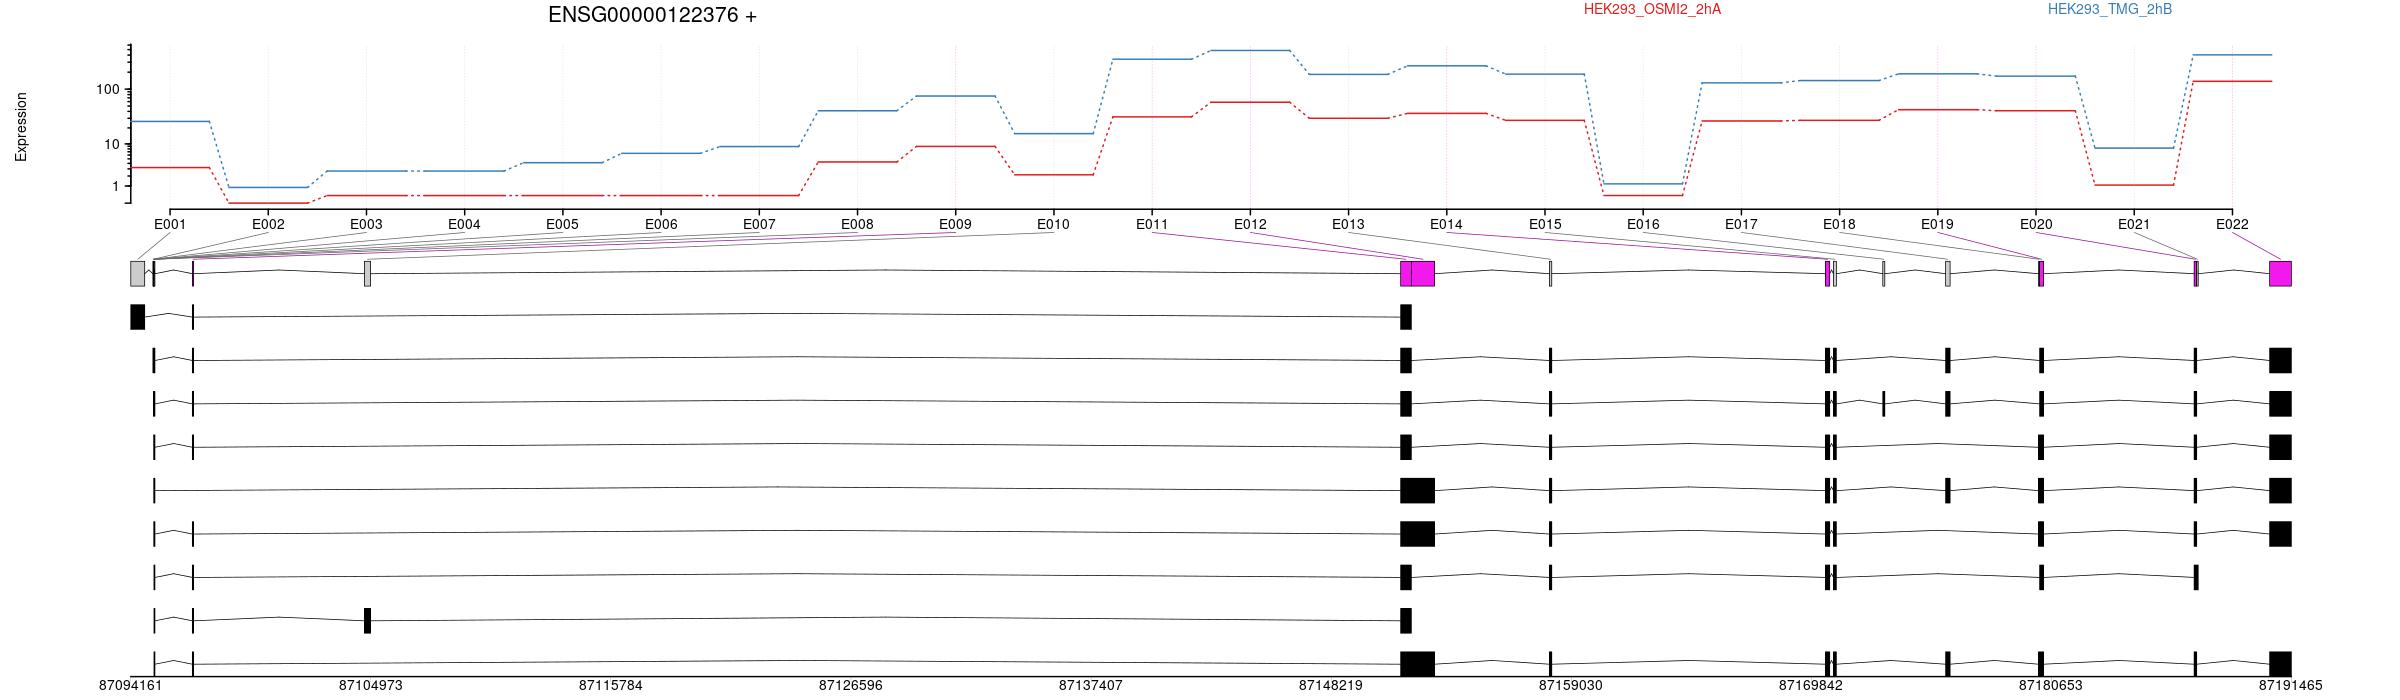Click genomic coordinate 87169842
Image resolution: width=2400 pixels, height=700 pixels.
click(1810, 686)
